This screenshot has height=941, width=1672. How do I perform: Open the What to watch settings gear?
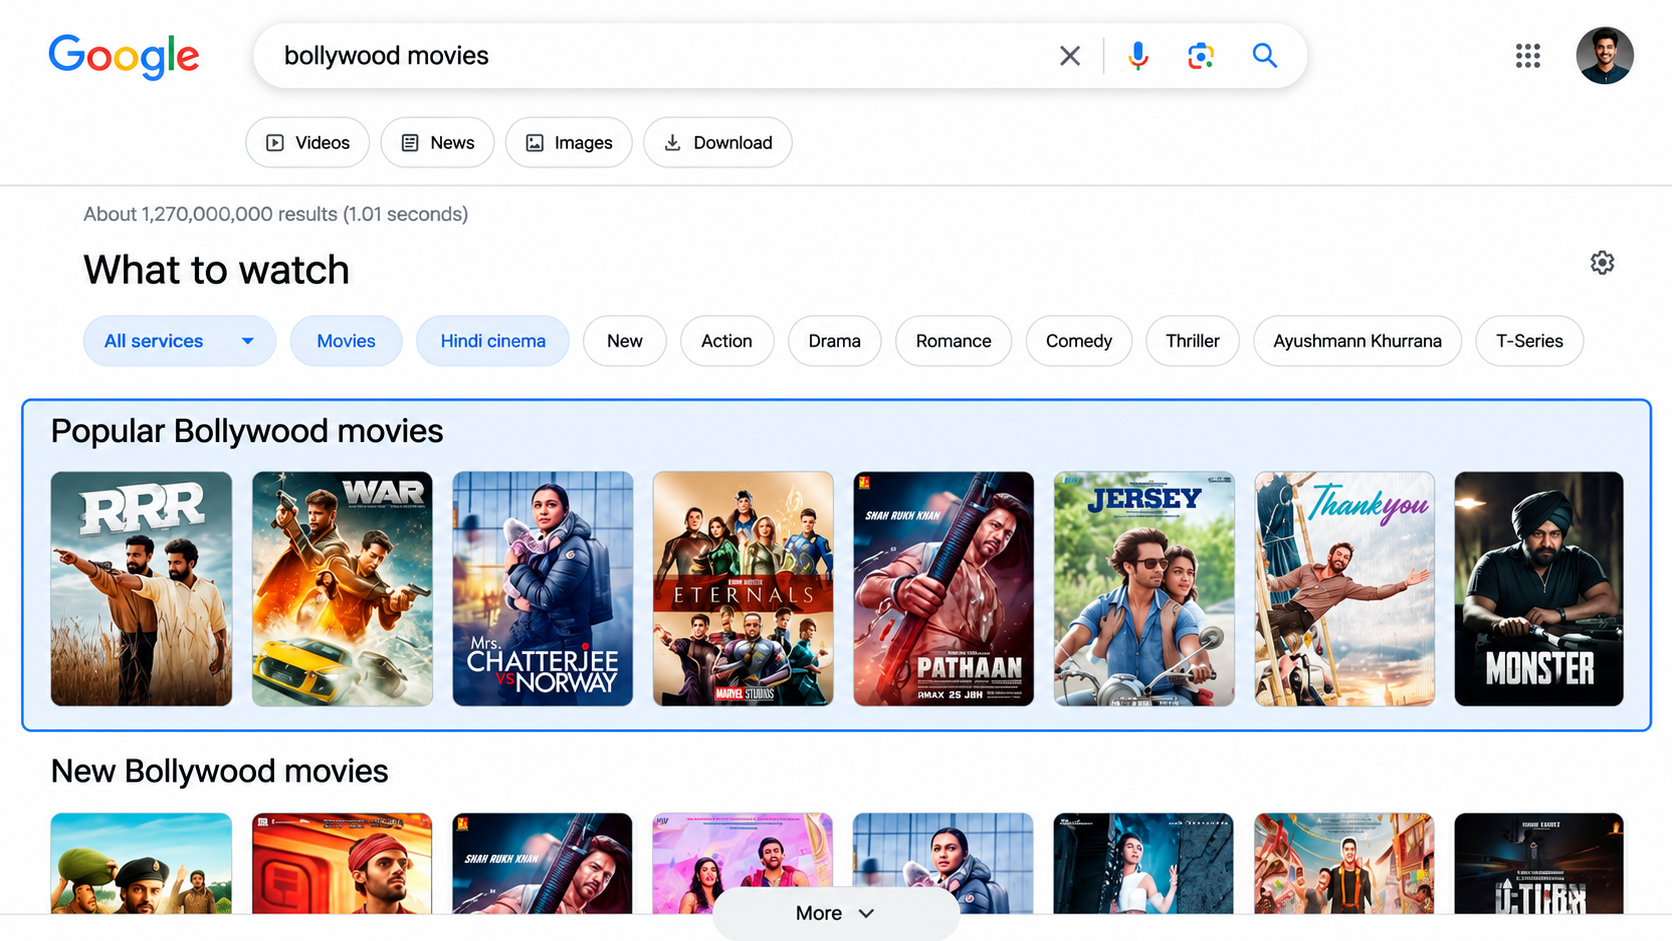point(1602,263)
